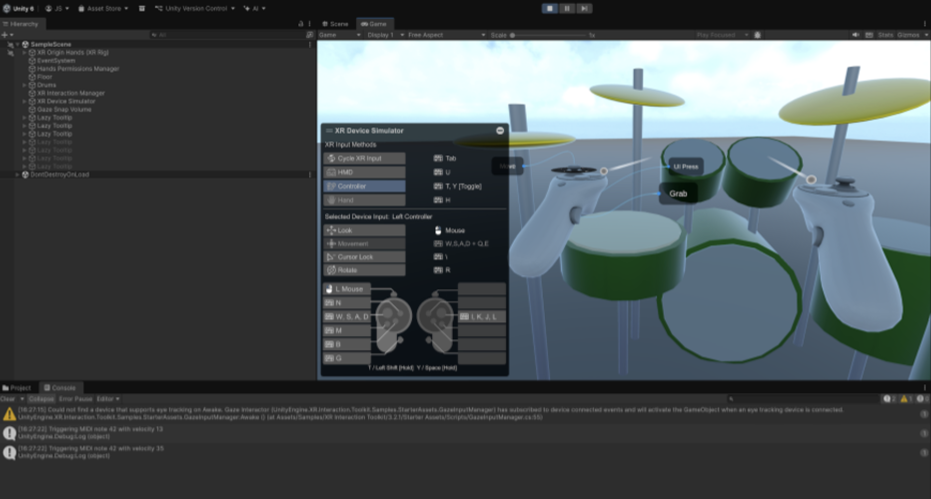Step forward one frame
931x499 pixels.
click(584, 8)
